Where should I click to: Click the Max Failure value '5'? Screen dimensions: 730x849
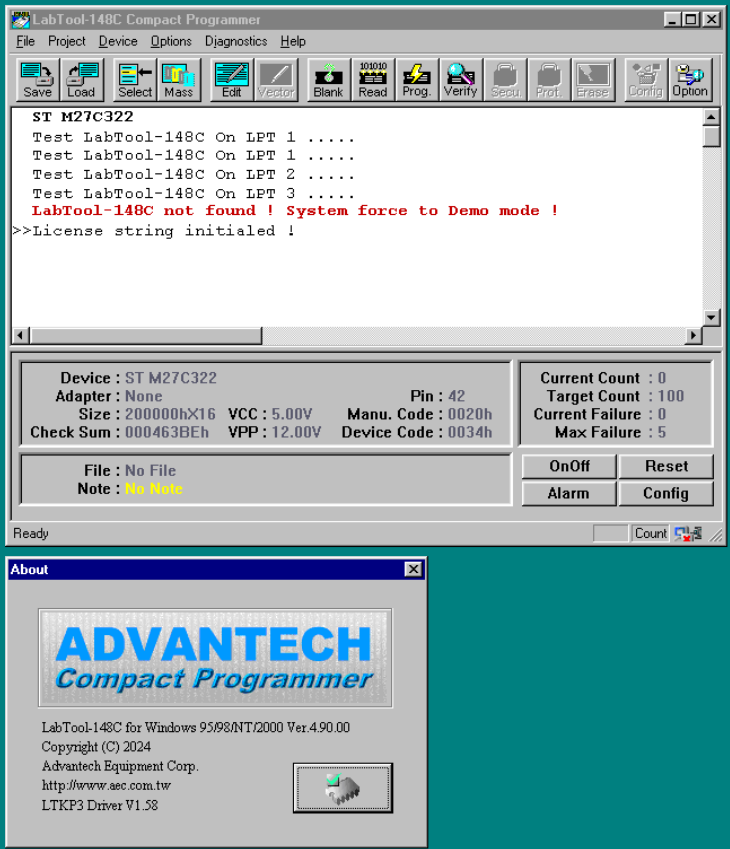[x=662, y=432]
